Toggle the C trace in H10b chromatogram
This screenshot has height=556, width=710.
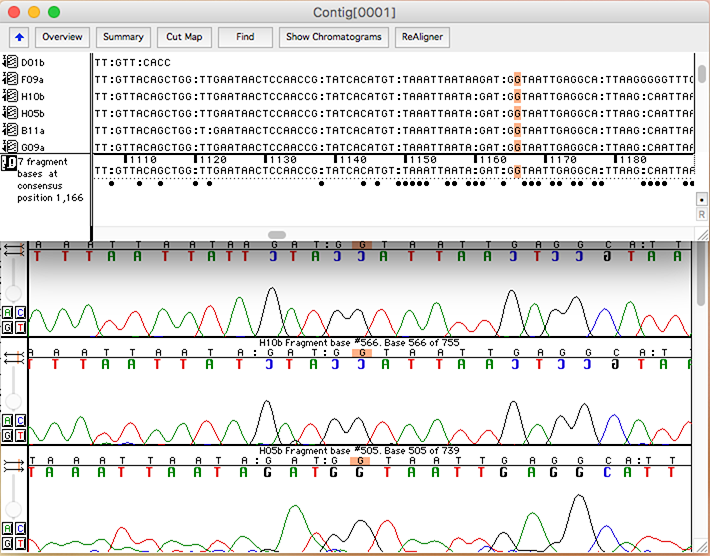click(20, 420)
